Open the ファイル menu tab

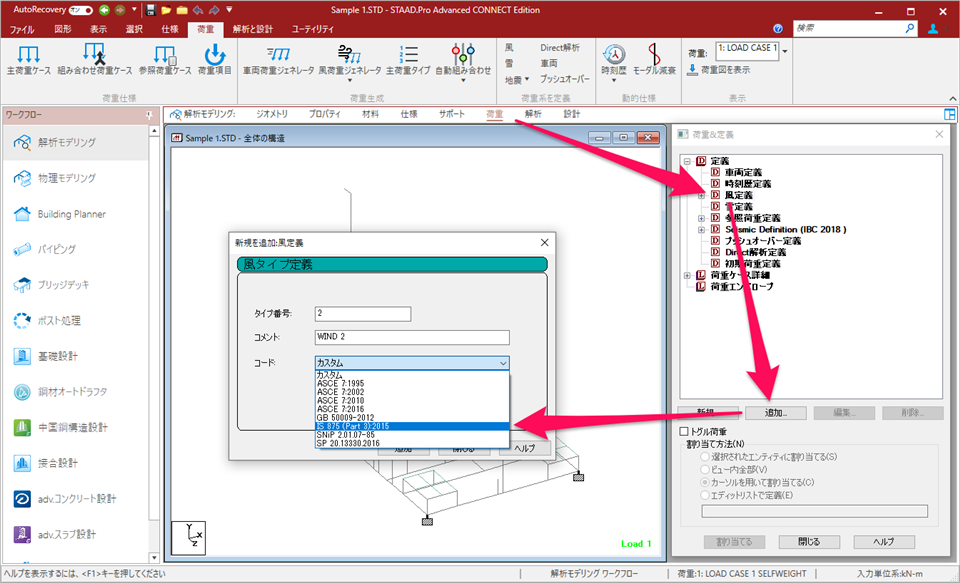[22, 29]
